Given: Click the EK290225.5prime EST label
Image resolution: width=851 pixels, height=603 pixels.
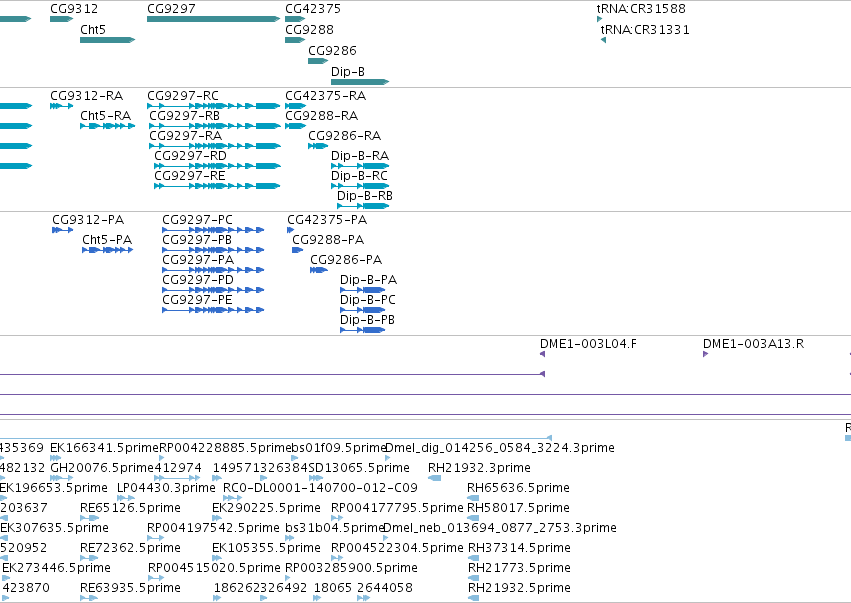Looking at the screenshot, I should point(266,508).
